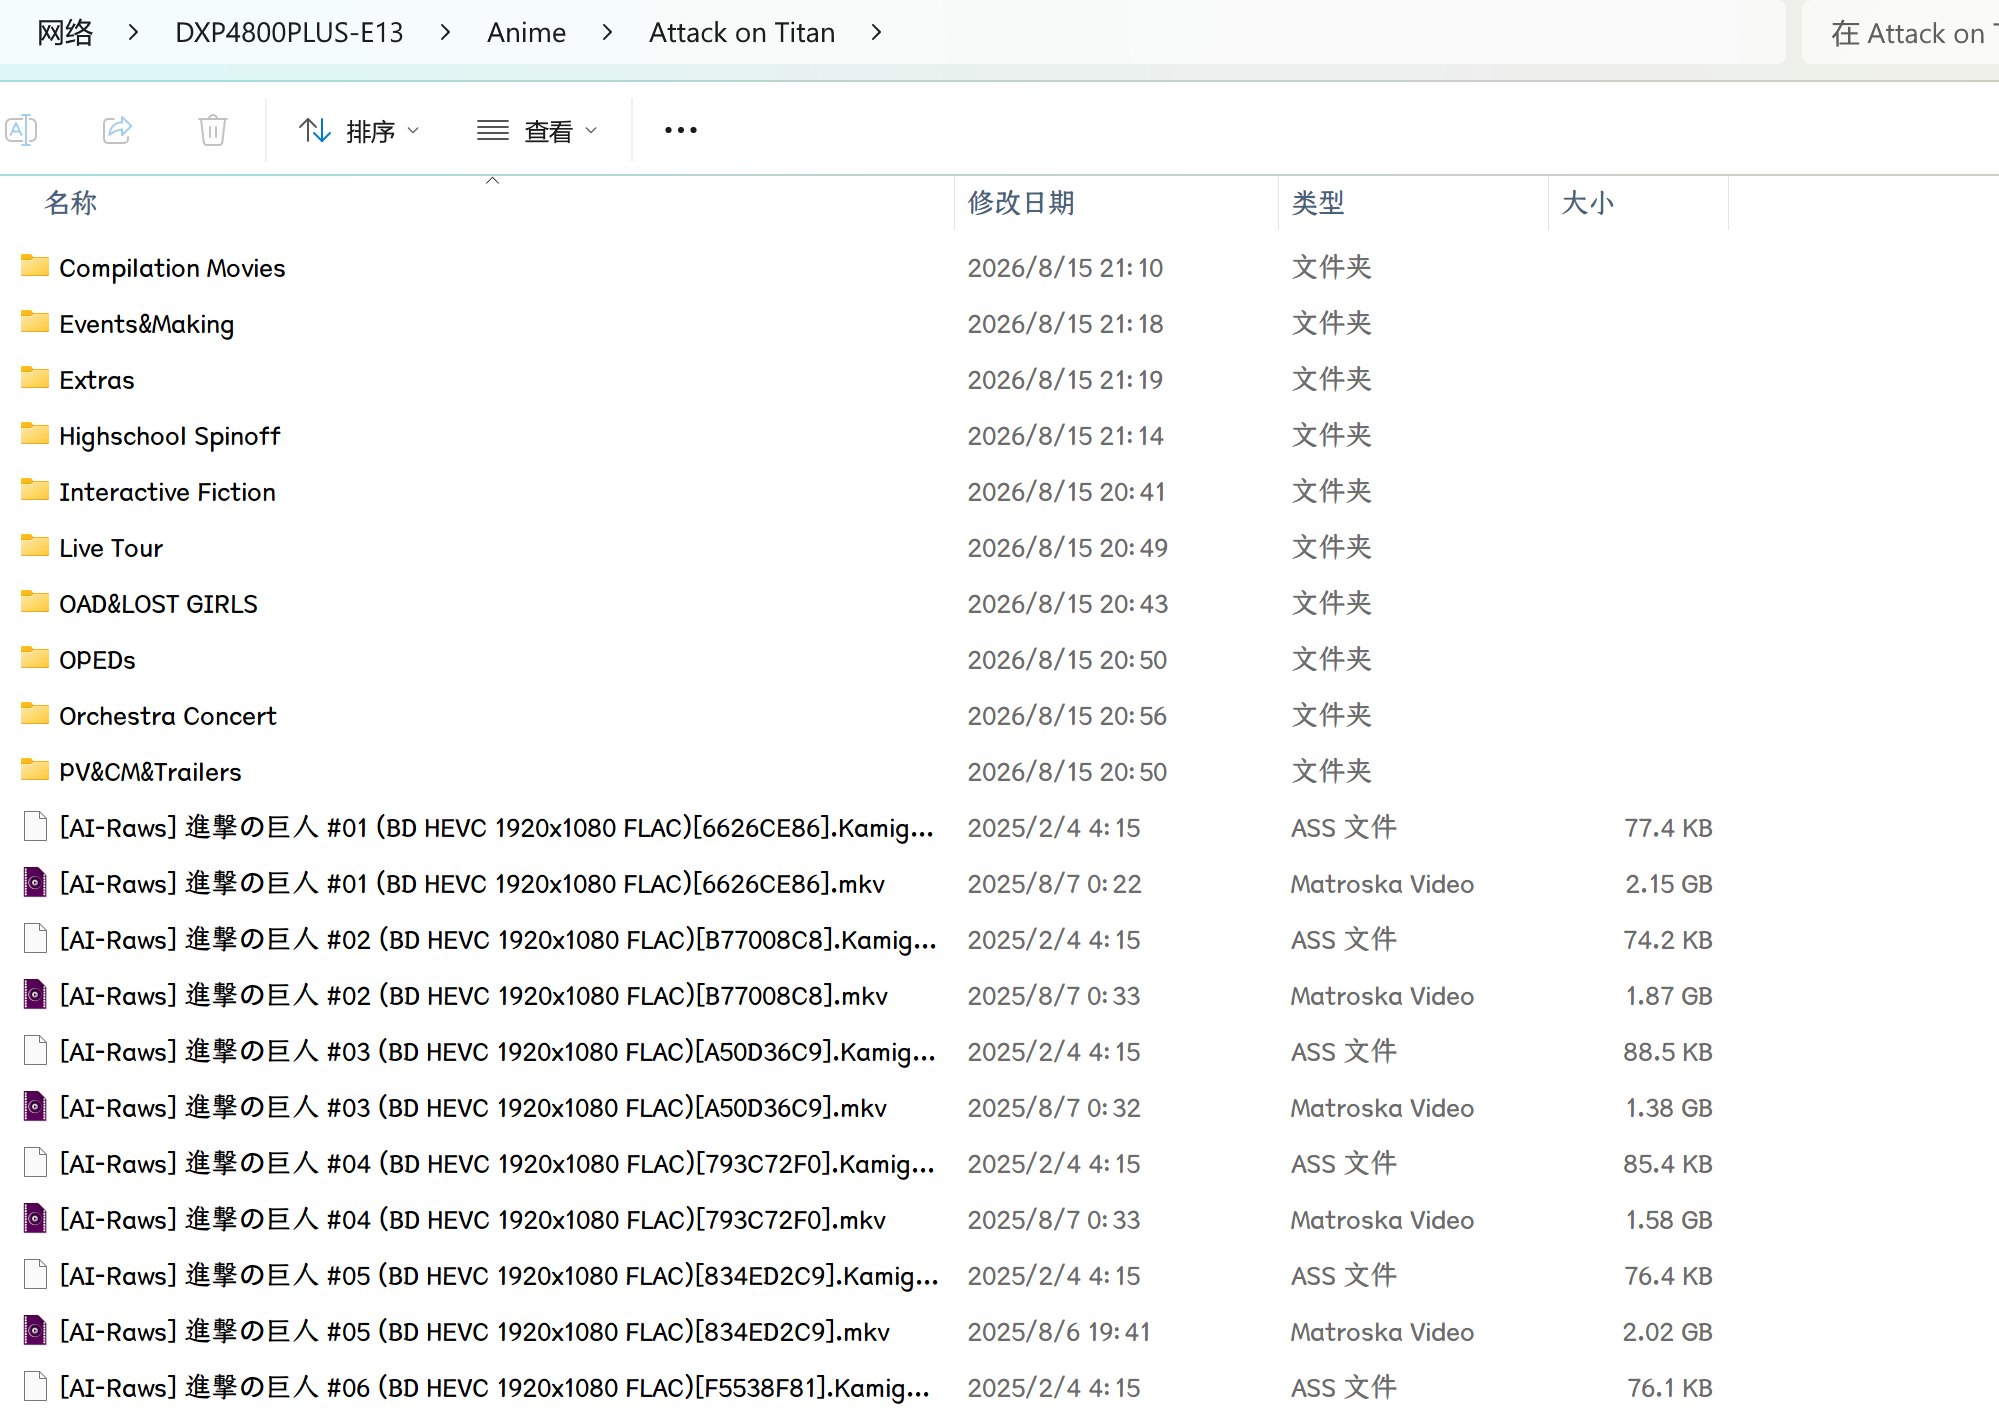The height and width of the screenshot is (1420, 1999).
Task: Sort by the 修改日期 column header
Action: [x=1021, y=203]
